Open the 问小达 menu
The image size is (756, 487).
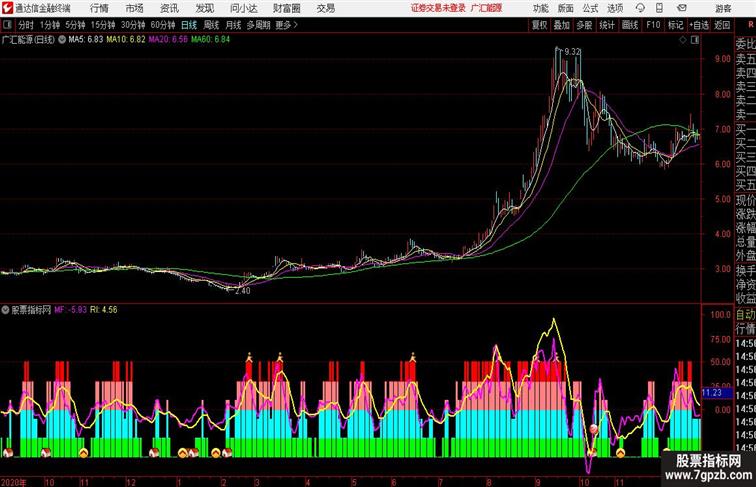[x=243, y=8]
